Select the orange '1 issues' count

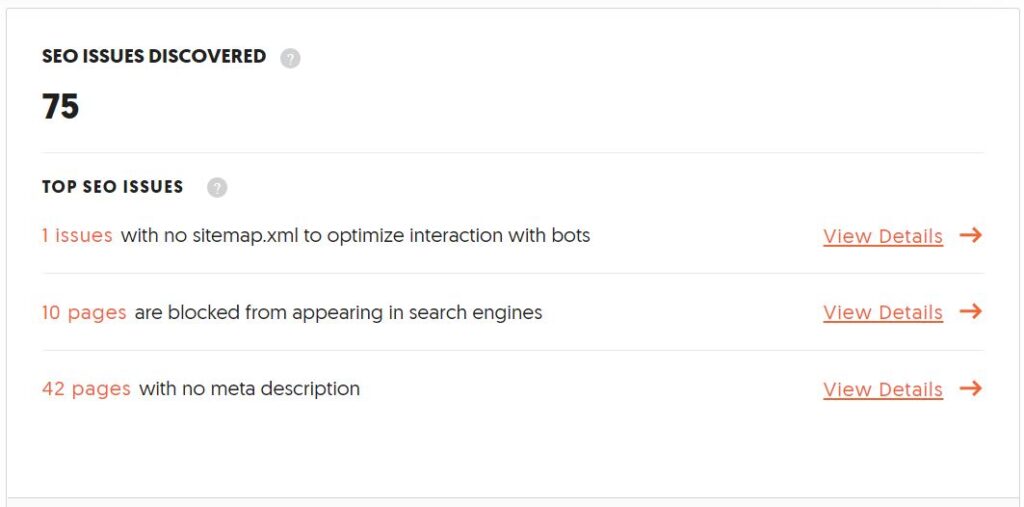[x=77, y=235]
